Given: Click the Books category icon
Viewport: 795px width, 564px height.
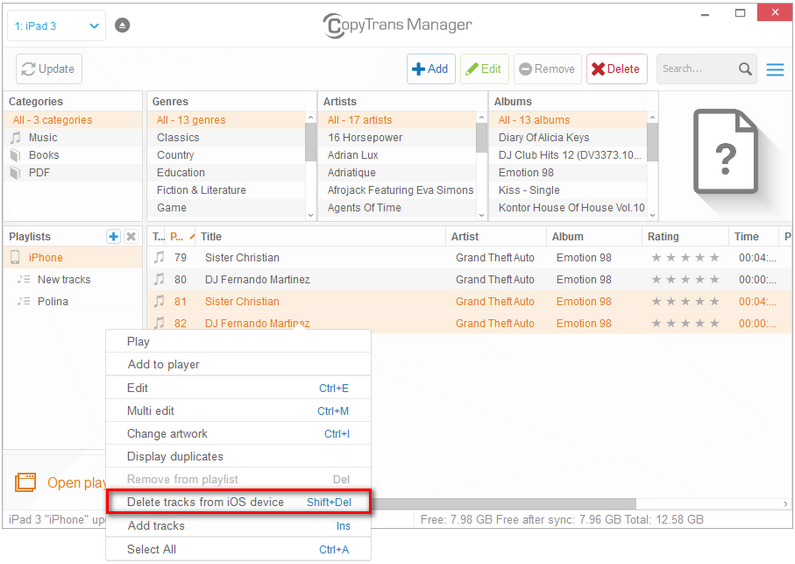Looking at the screenshot, I should click(16, 155).
